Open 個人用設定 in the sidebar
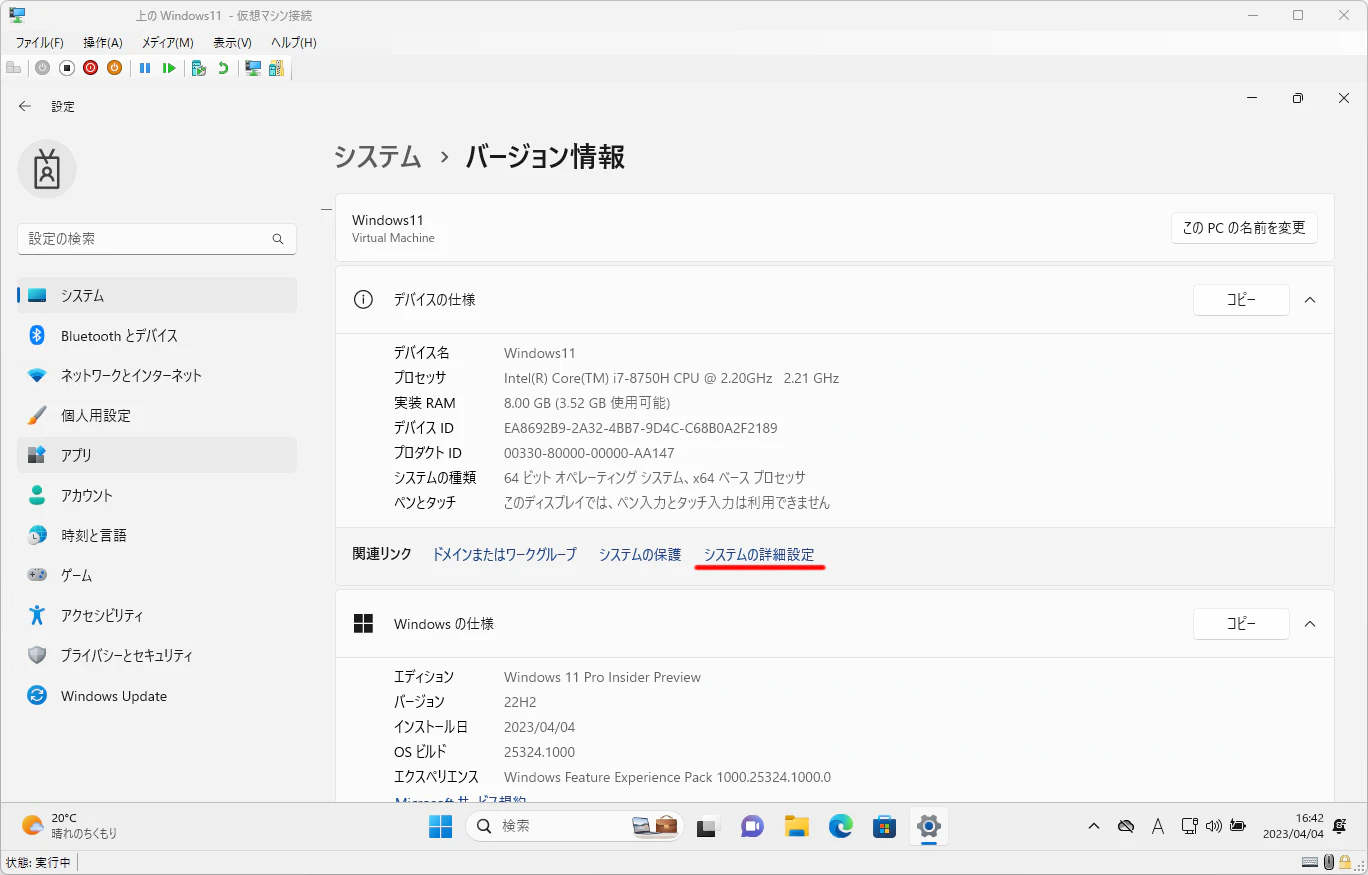Image resolution: width=1368 pixels, height=875 pixels. [x=157, y=415]
